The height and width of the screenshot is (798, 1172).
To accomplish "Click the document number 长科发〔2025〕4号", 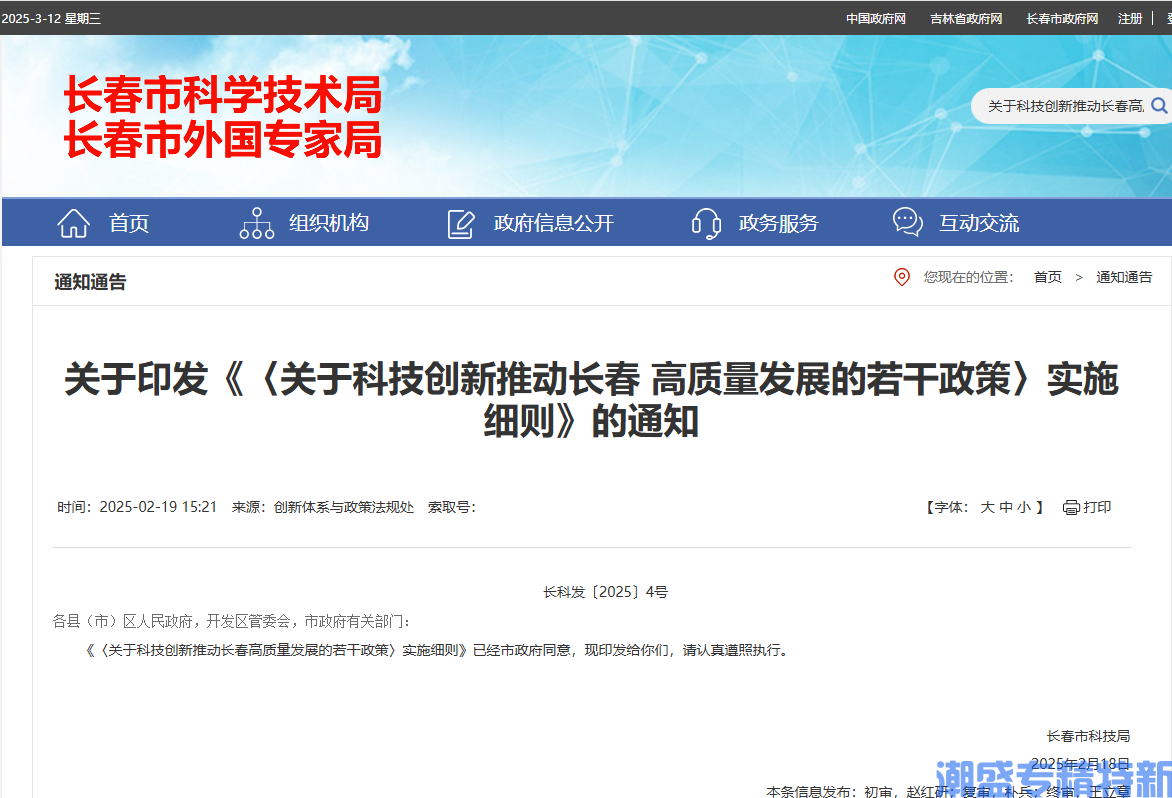I will [x=605, y=592].
